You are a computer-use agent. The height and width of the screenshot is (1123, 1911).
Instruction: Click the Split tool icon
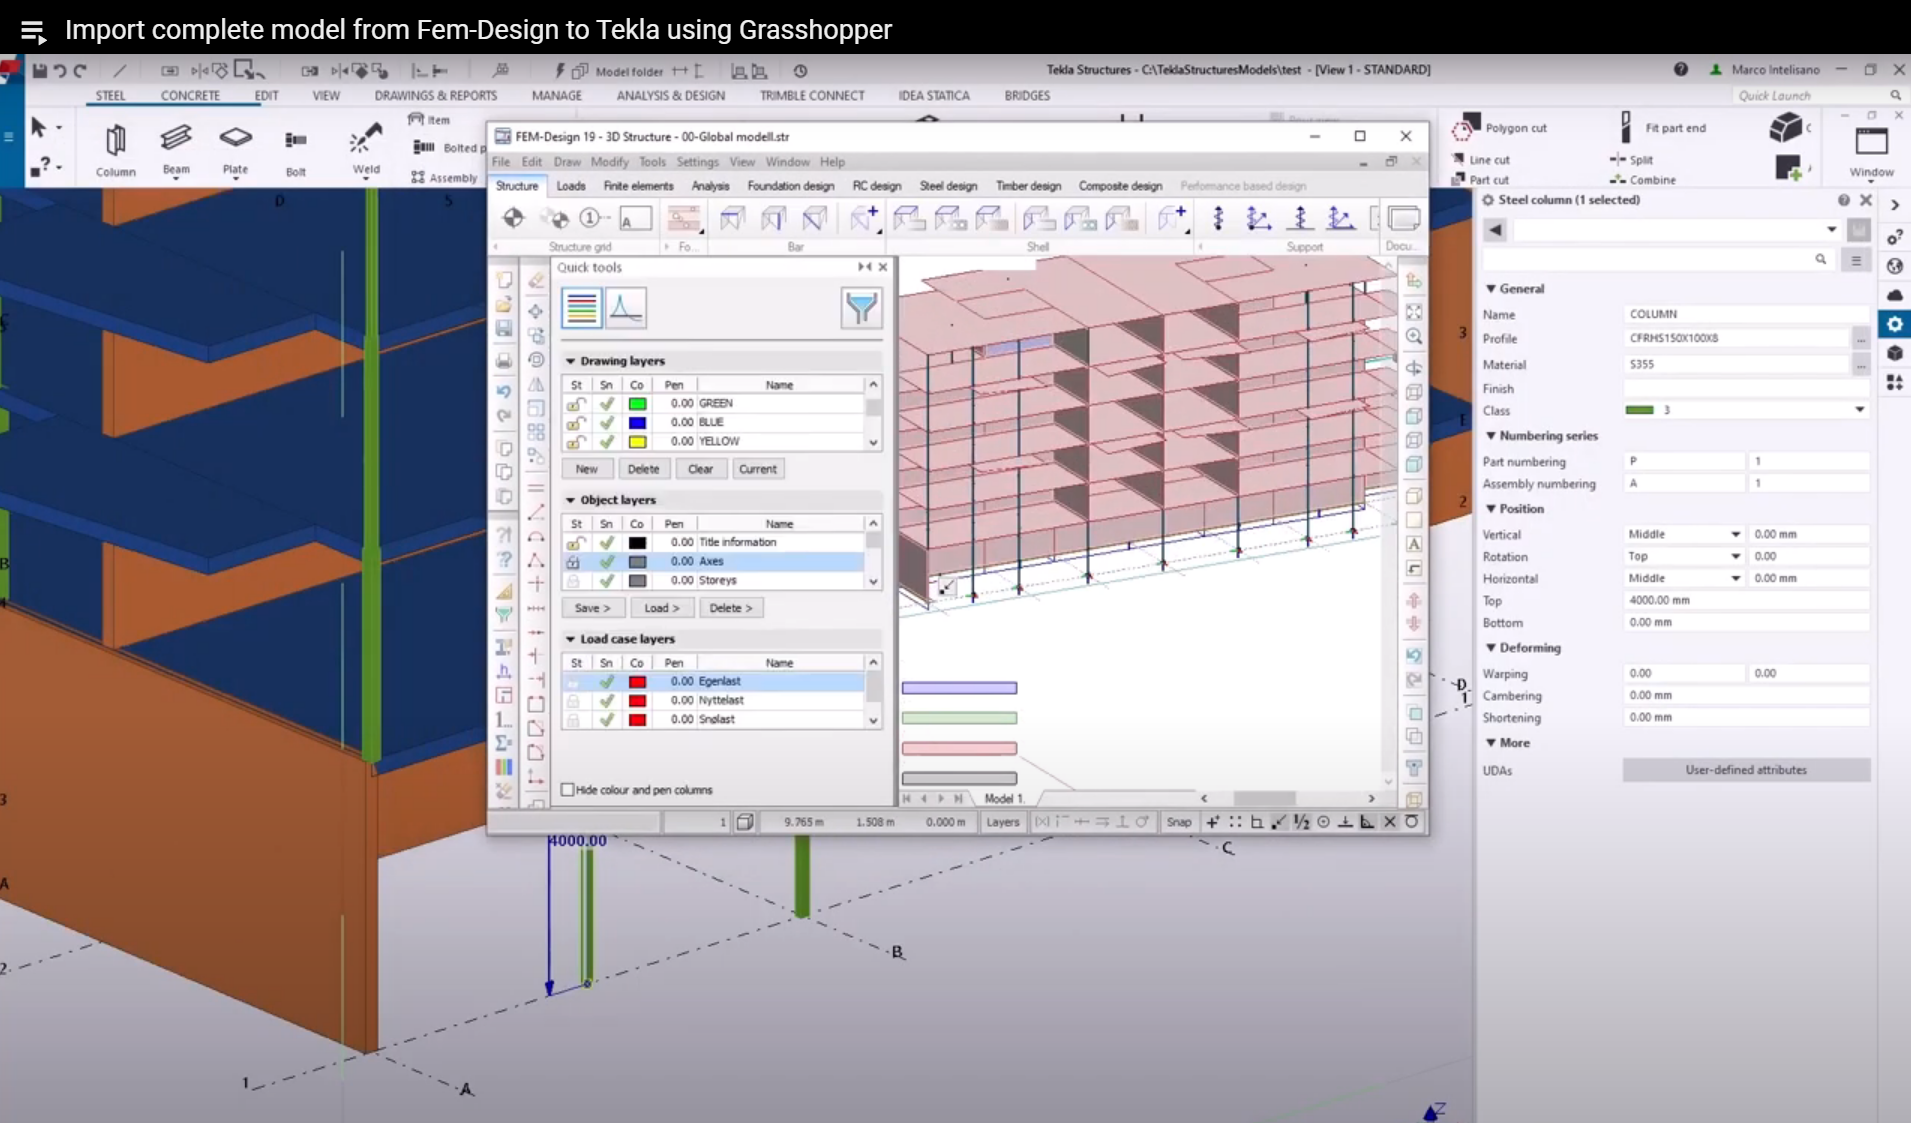pos(1617,159)
